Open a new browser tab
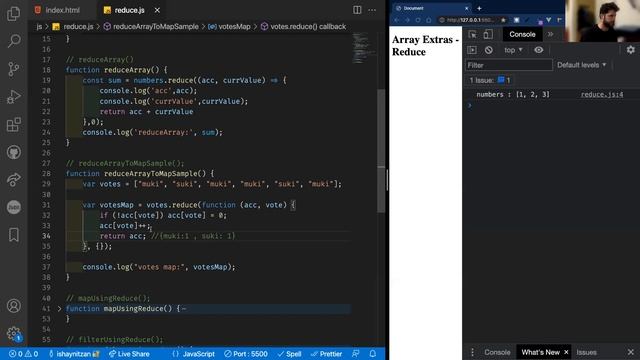 [x=479, y=8]
